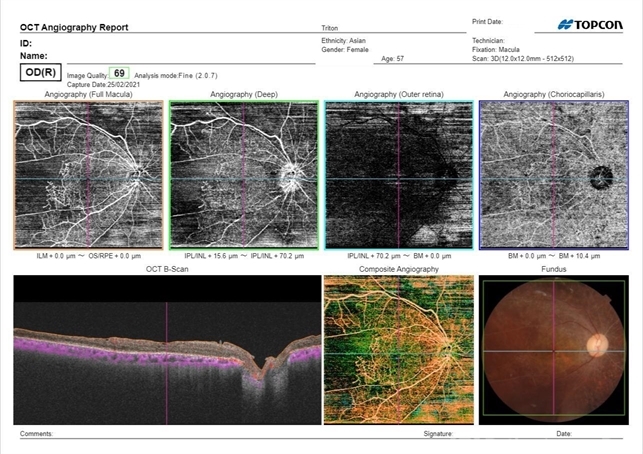Image resolution: width=643 pixels, height=454 pixels.
Task: Select the Angiography (Choriocapillaris) image
Action: tap(553, 176)
